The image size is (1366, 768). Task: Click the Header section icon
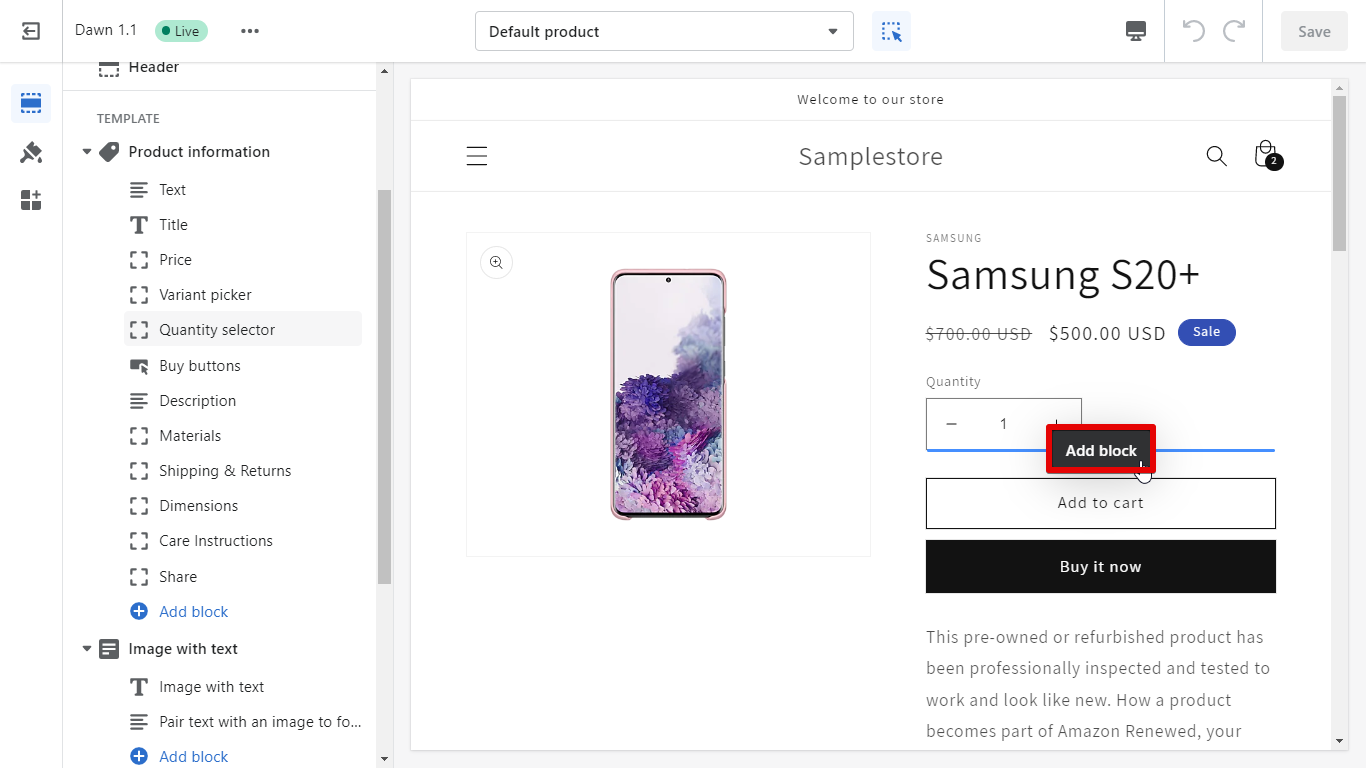click(x=109, y=68)
